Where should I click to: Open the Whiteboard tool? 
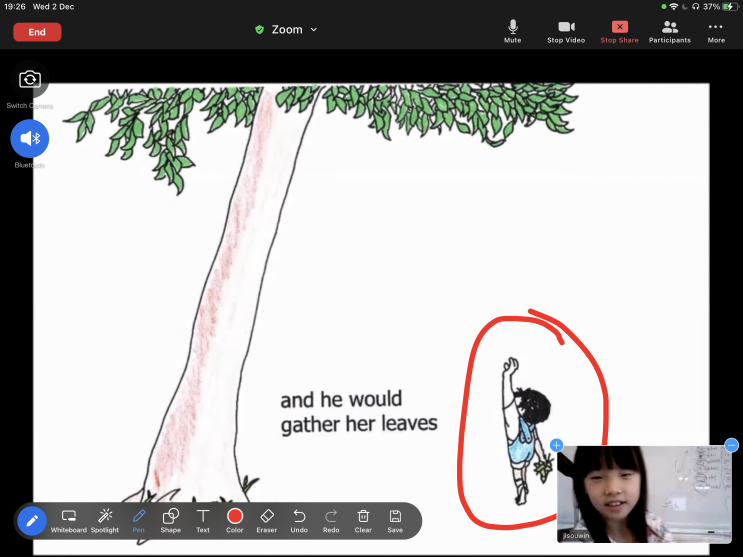69,521
